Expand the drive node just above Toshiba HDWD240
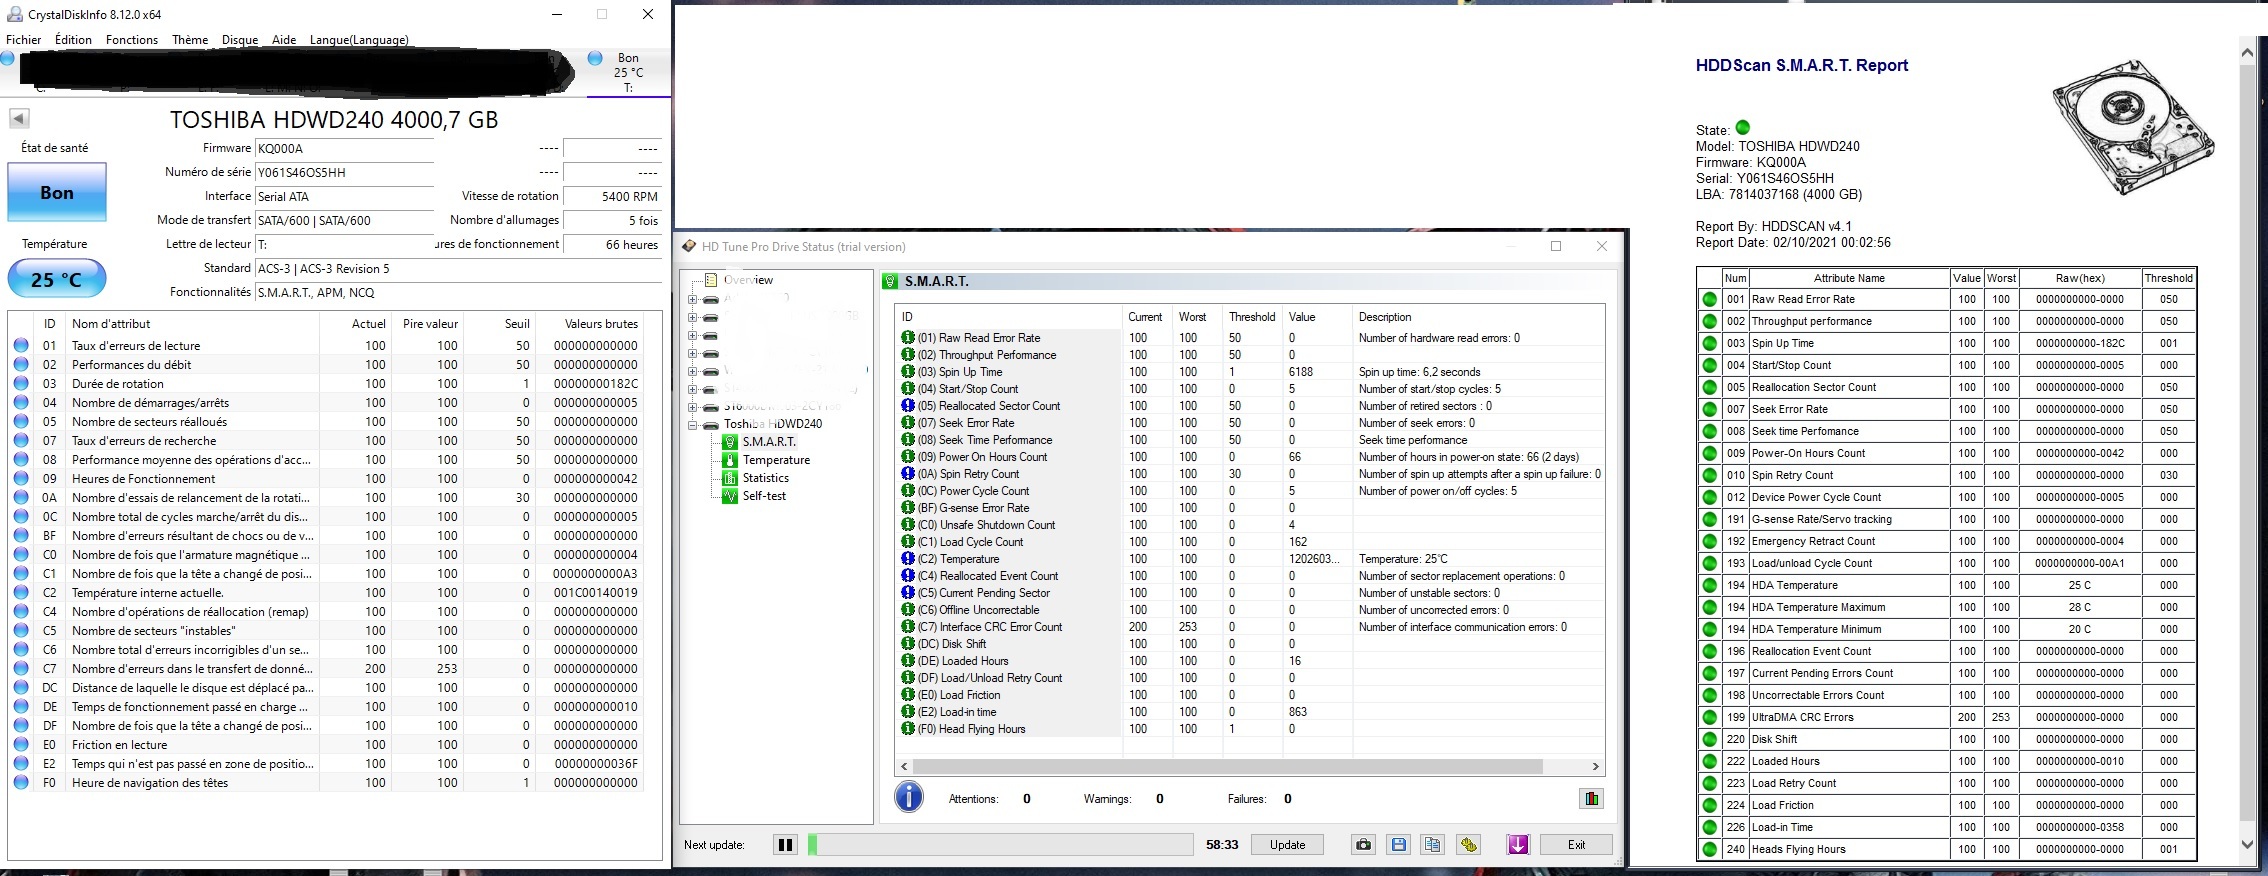Screen dimensions: 2268x876 [x=692, y=407]
